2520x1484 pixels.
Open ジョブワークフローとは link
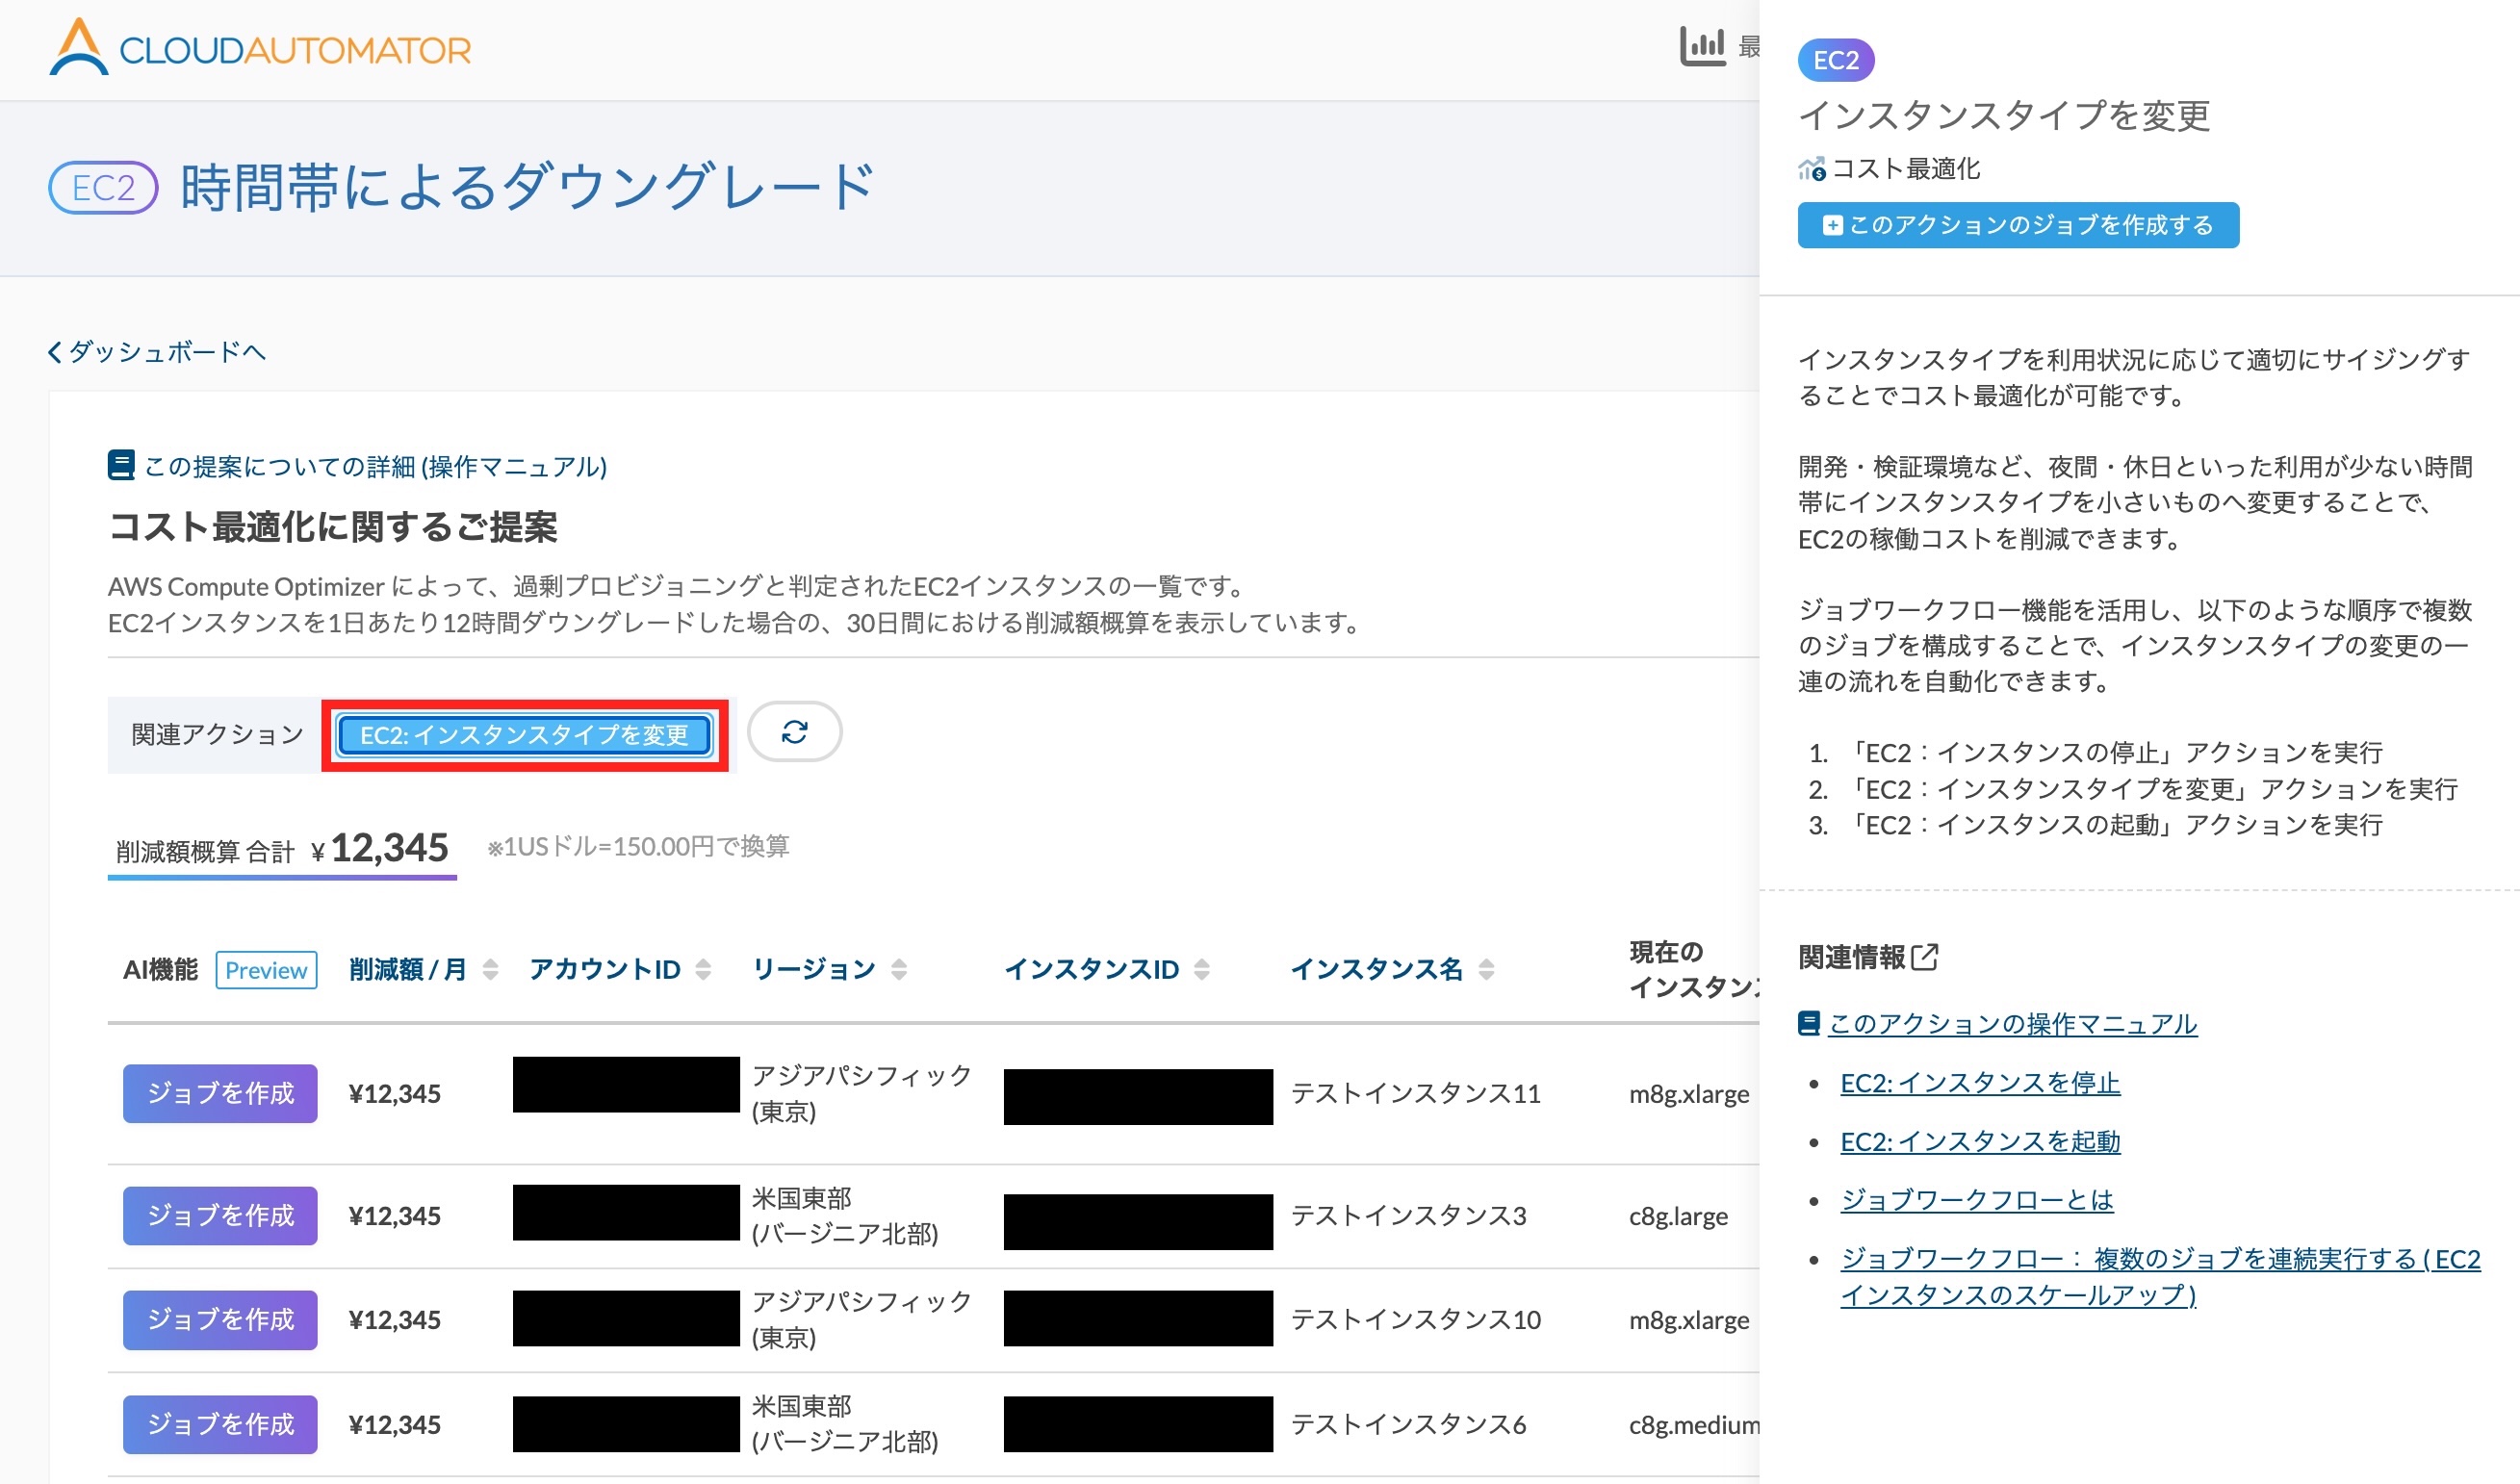point(1977,1200)
